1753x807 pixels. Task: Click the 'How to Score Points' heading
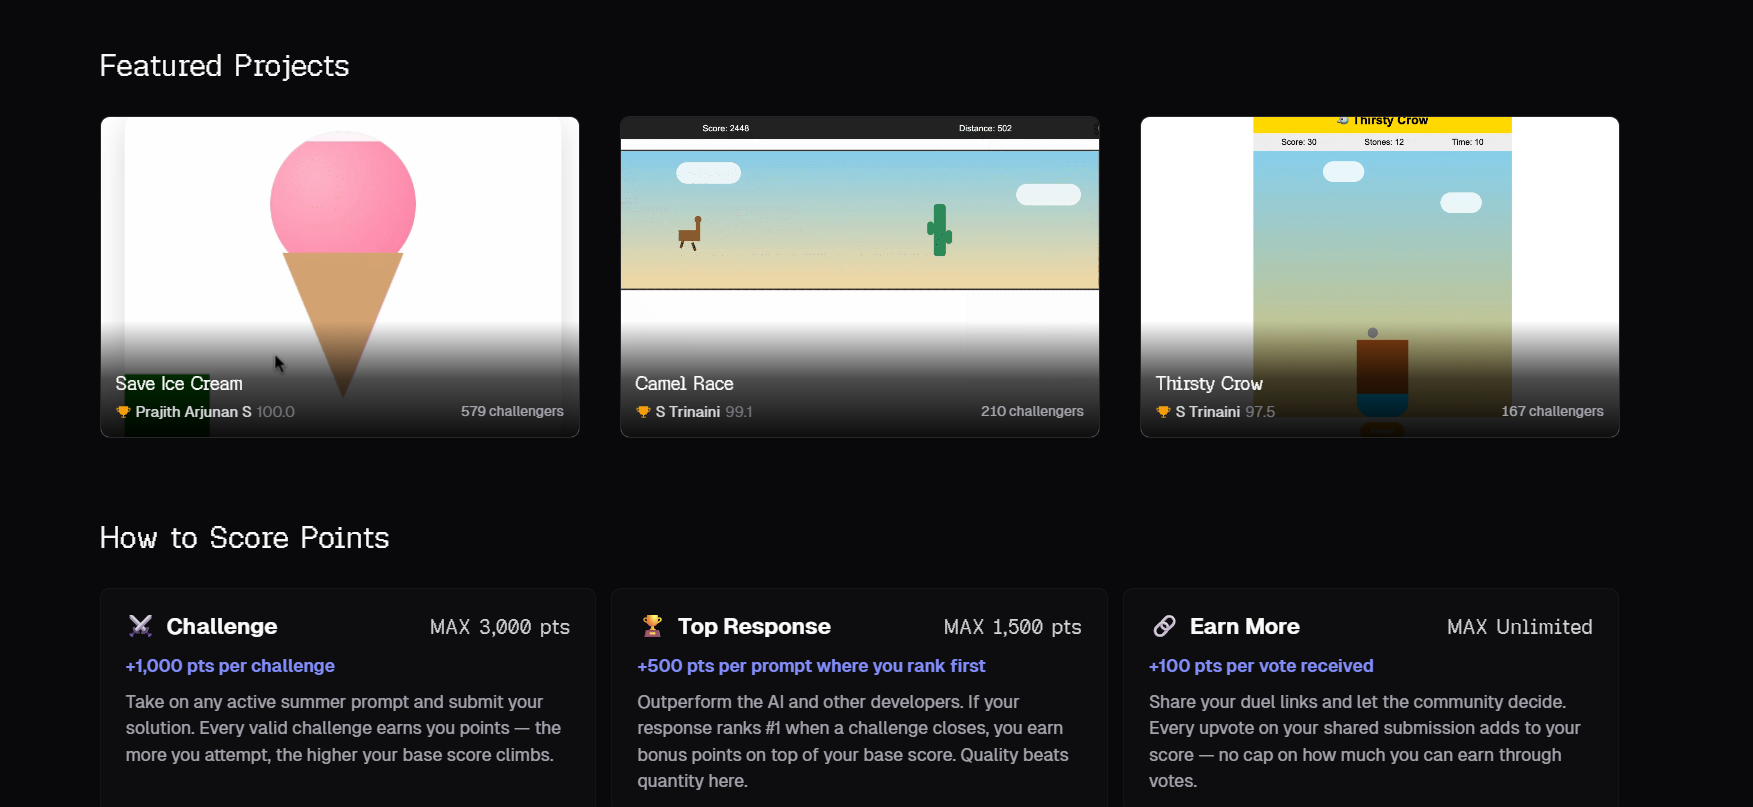(x=244, y=538)
